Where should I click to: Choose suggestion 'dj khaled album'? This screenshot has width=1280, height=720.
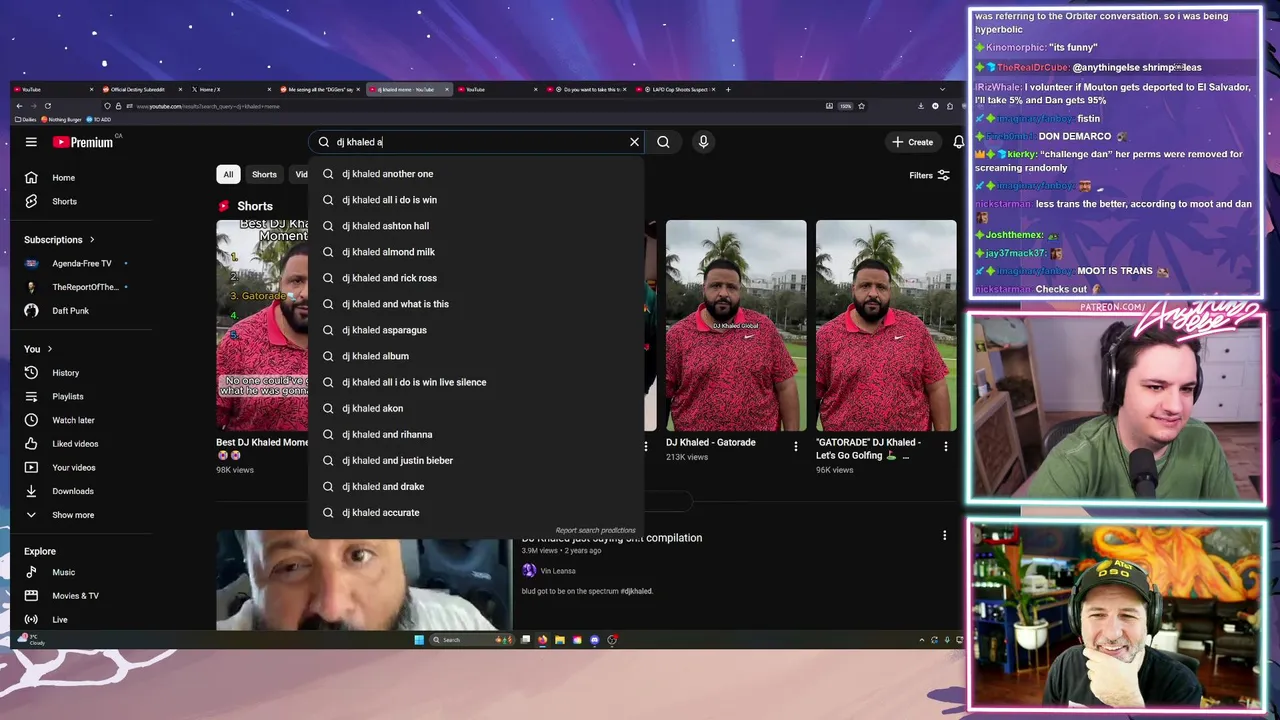(x=475, y=356)
